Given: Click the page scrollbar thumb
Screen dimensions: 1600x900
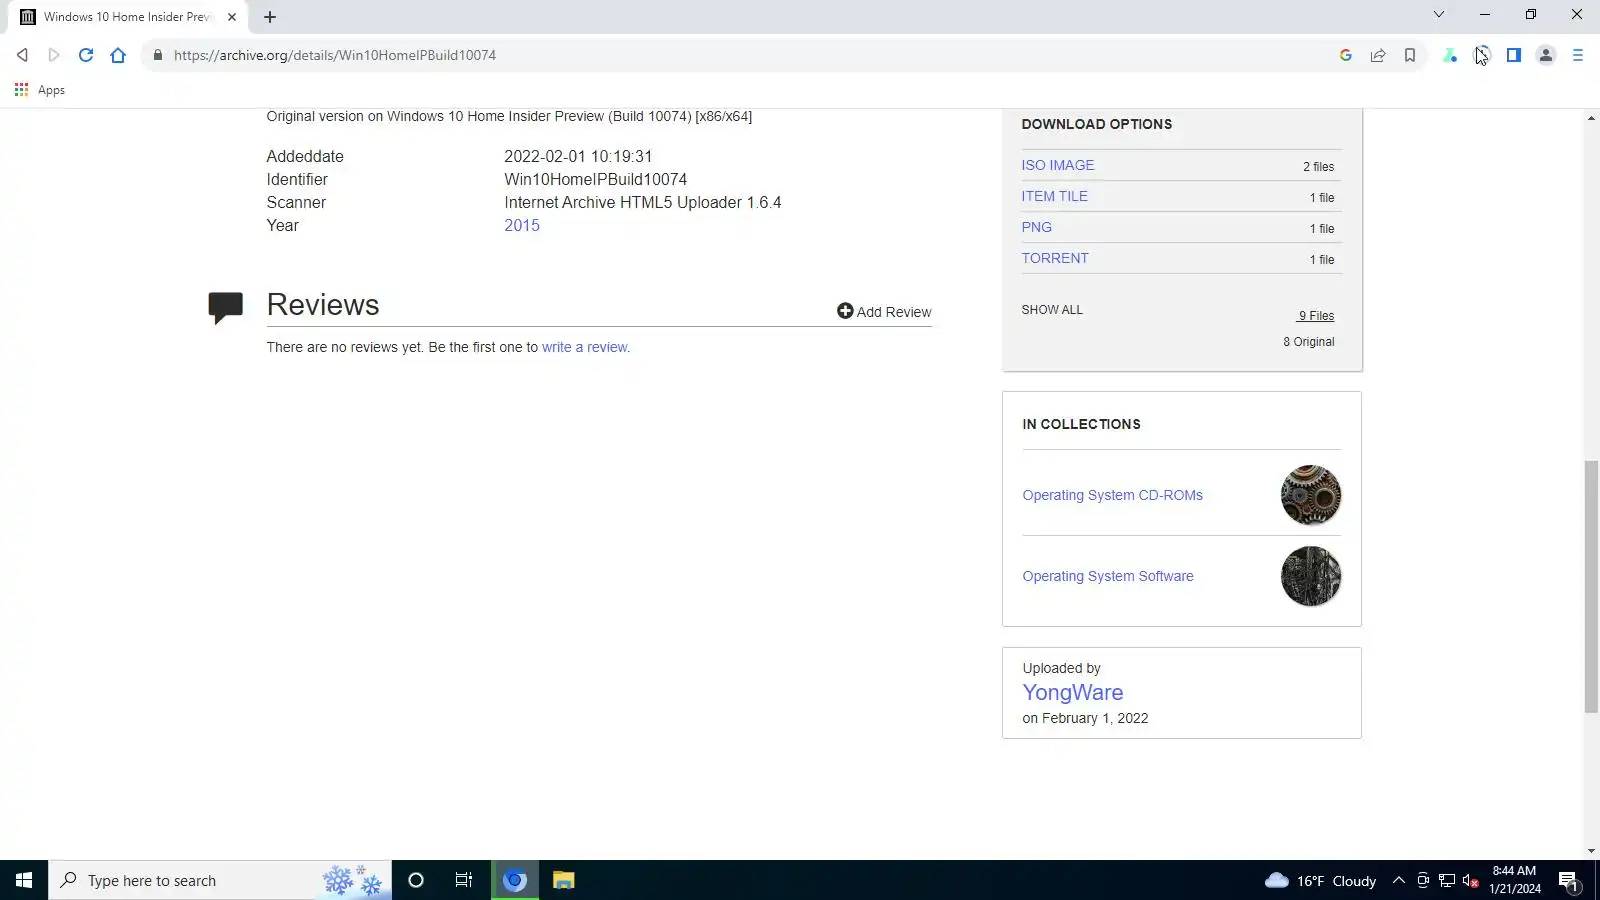Looking at the screenshot, I should click(1591, 586).
